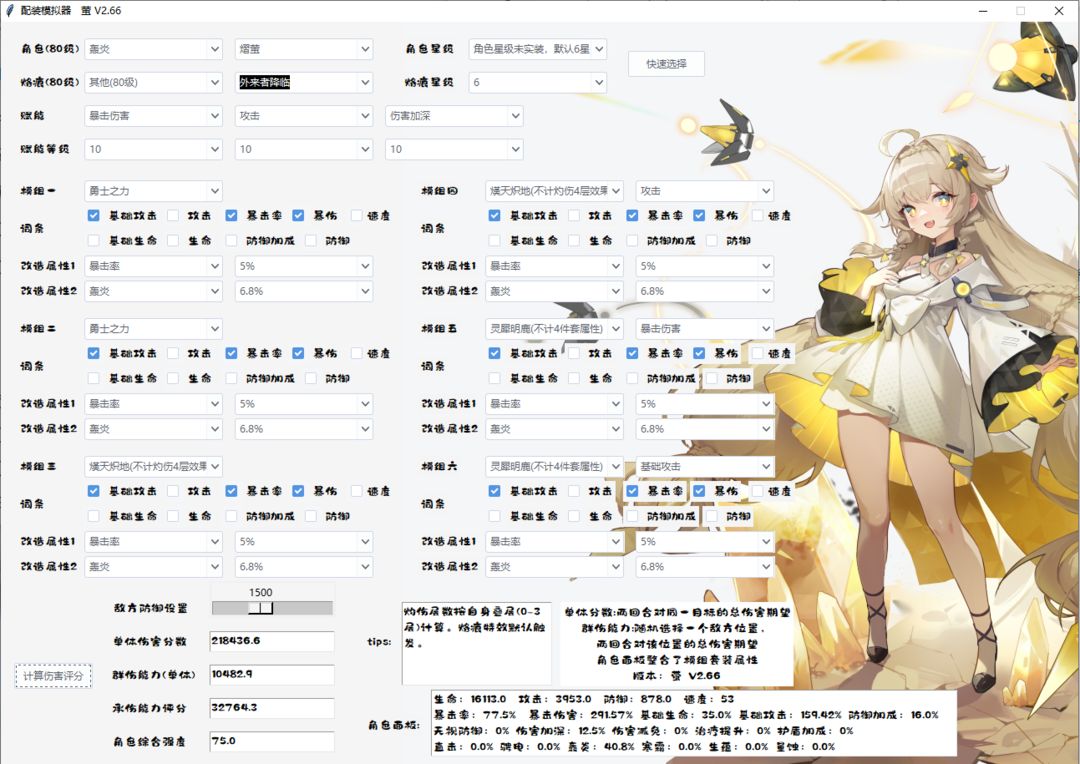Click the 单体伤害分数 field showing 218436.6

click(271, 641)
